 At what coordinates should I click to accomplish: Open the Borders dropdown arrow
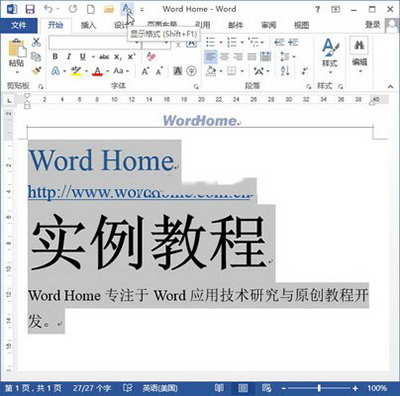click(x=242, y=71)
